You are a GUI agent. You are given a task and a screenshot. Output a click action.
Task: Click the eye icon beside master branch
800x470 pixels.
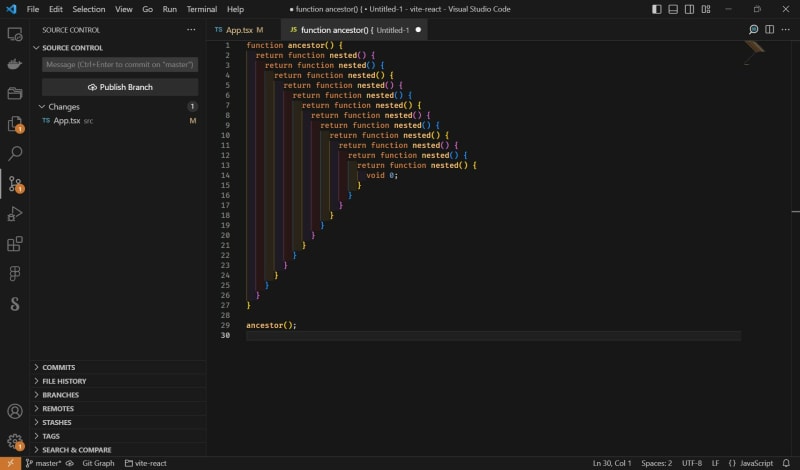click(x=70, y=463)
